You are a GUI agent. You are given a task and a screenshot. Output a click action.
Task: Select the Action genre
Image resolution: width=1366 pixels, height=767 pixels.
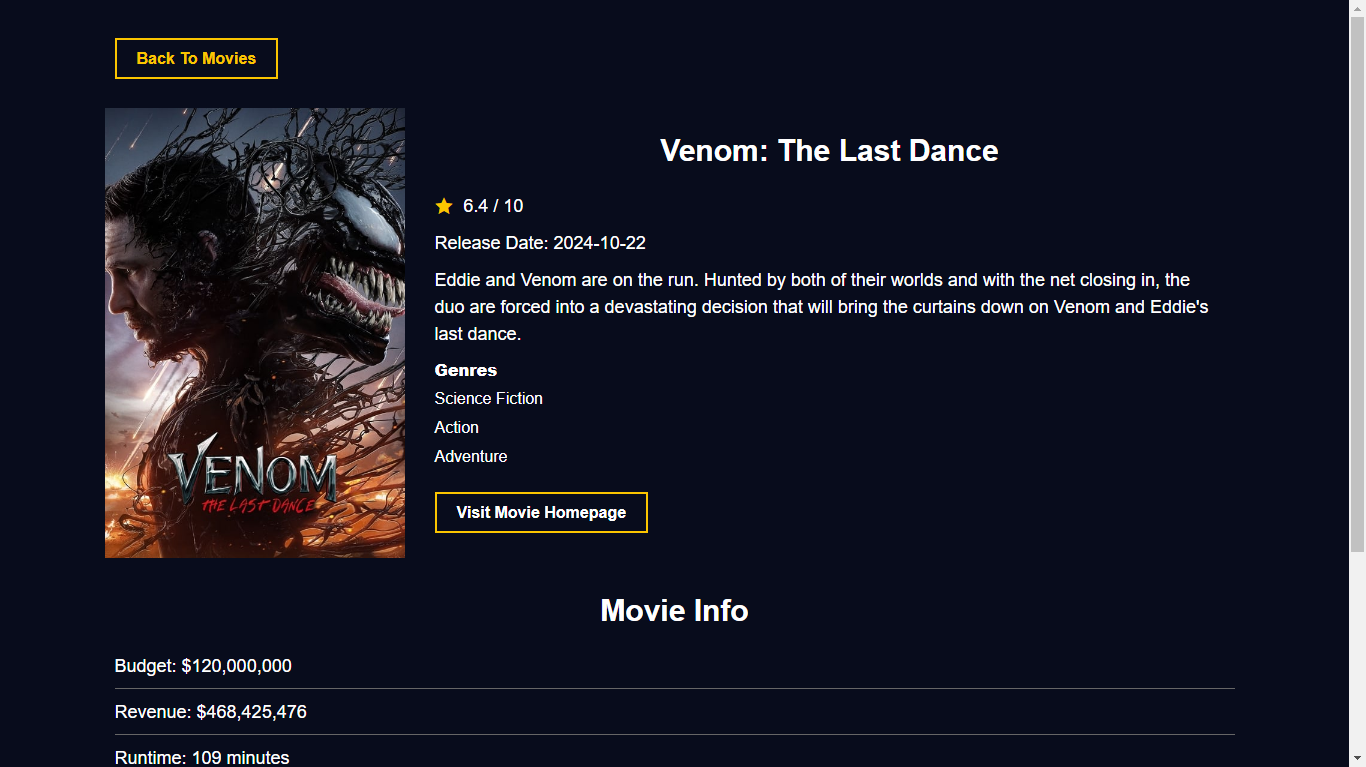coord(457,427)
